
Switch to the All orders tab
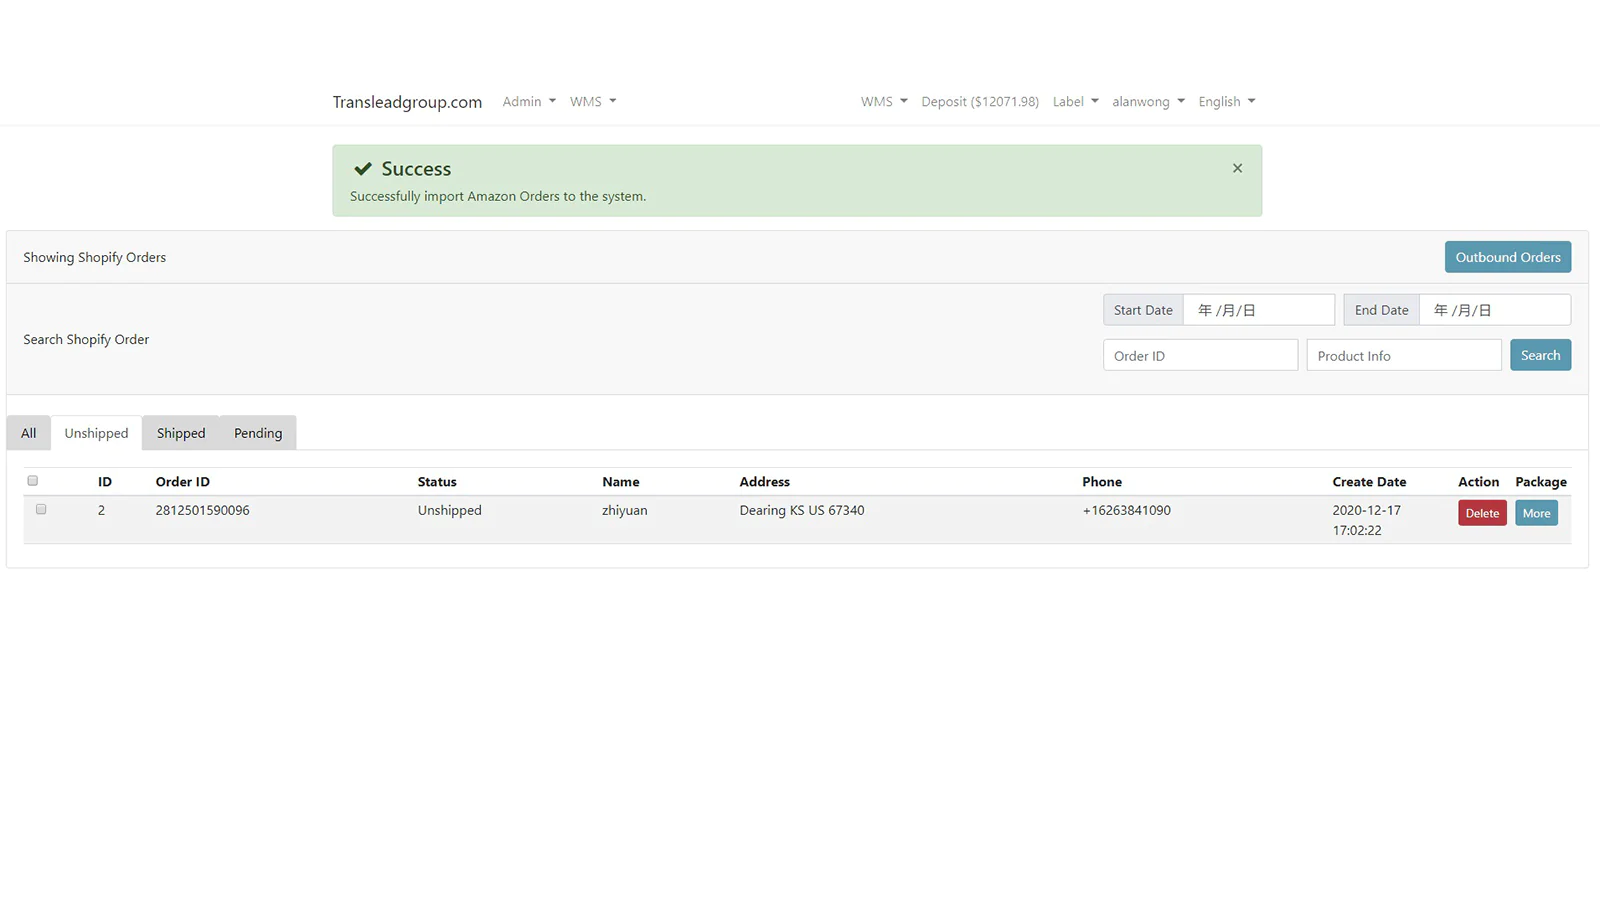29,433
